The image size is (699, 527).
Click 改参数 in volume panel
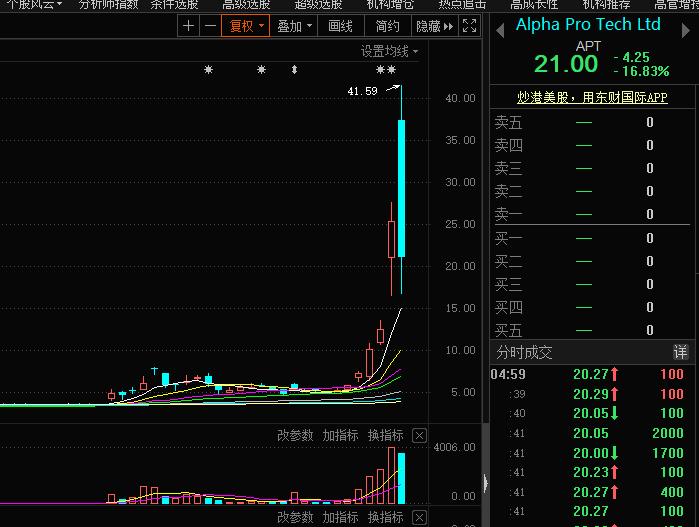(x=295, y=435)
